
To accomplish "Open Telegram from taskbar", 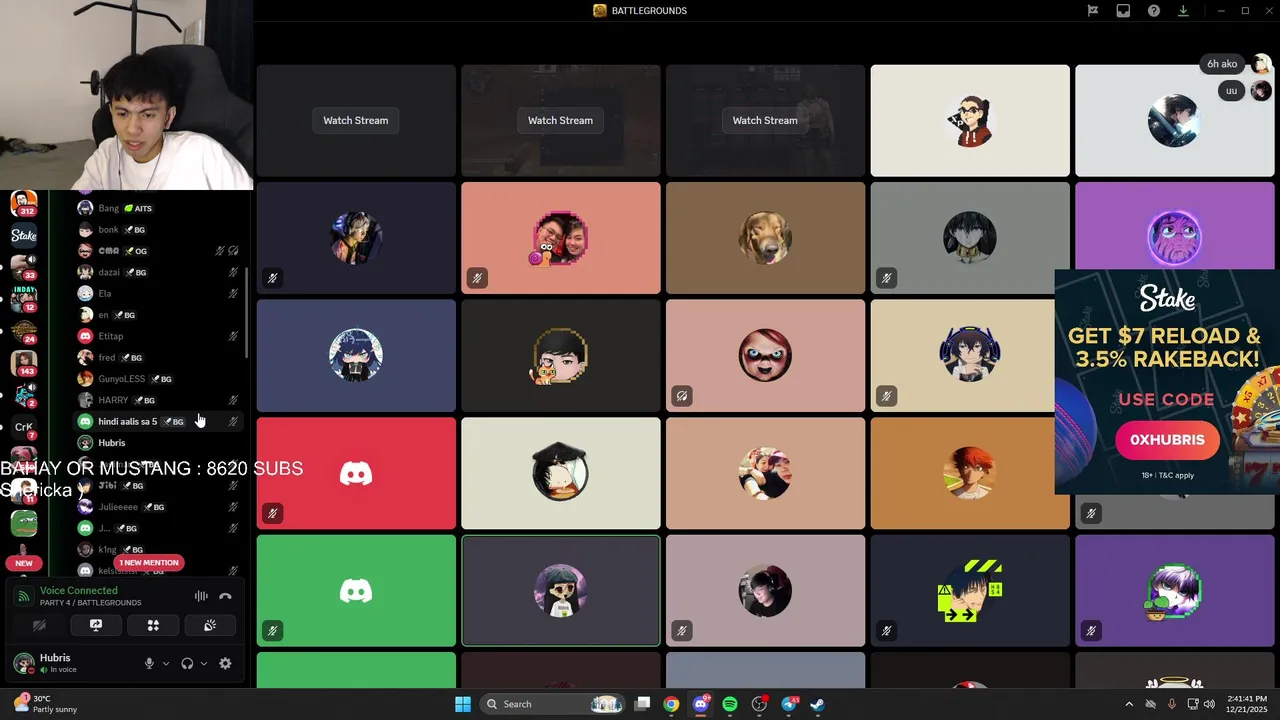I will click(x=789, y=704).
